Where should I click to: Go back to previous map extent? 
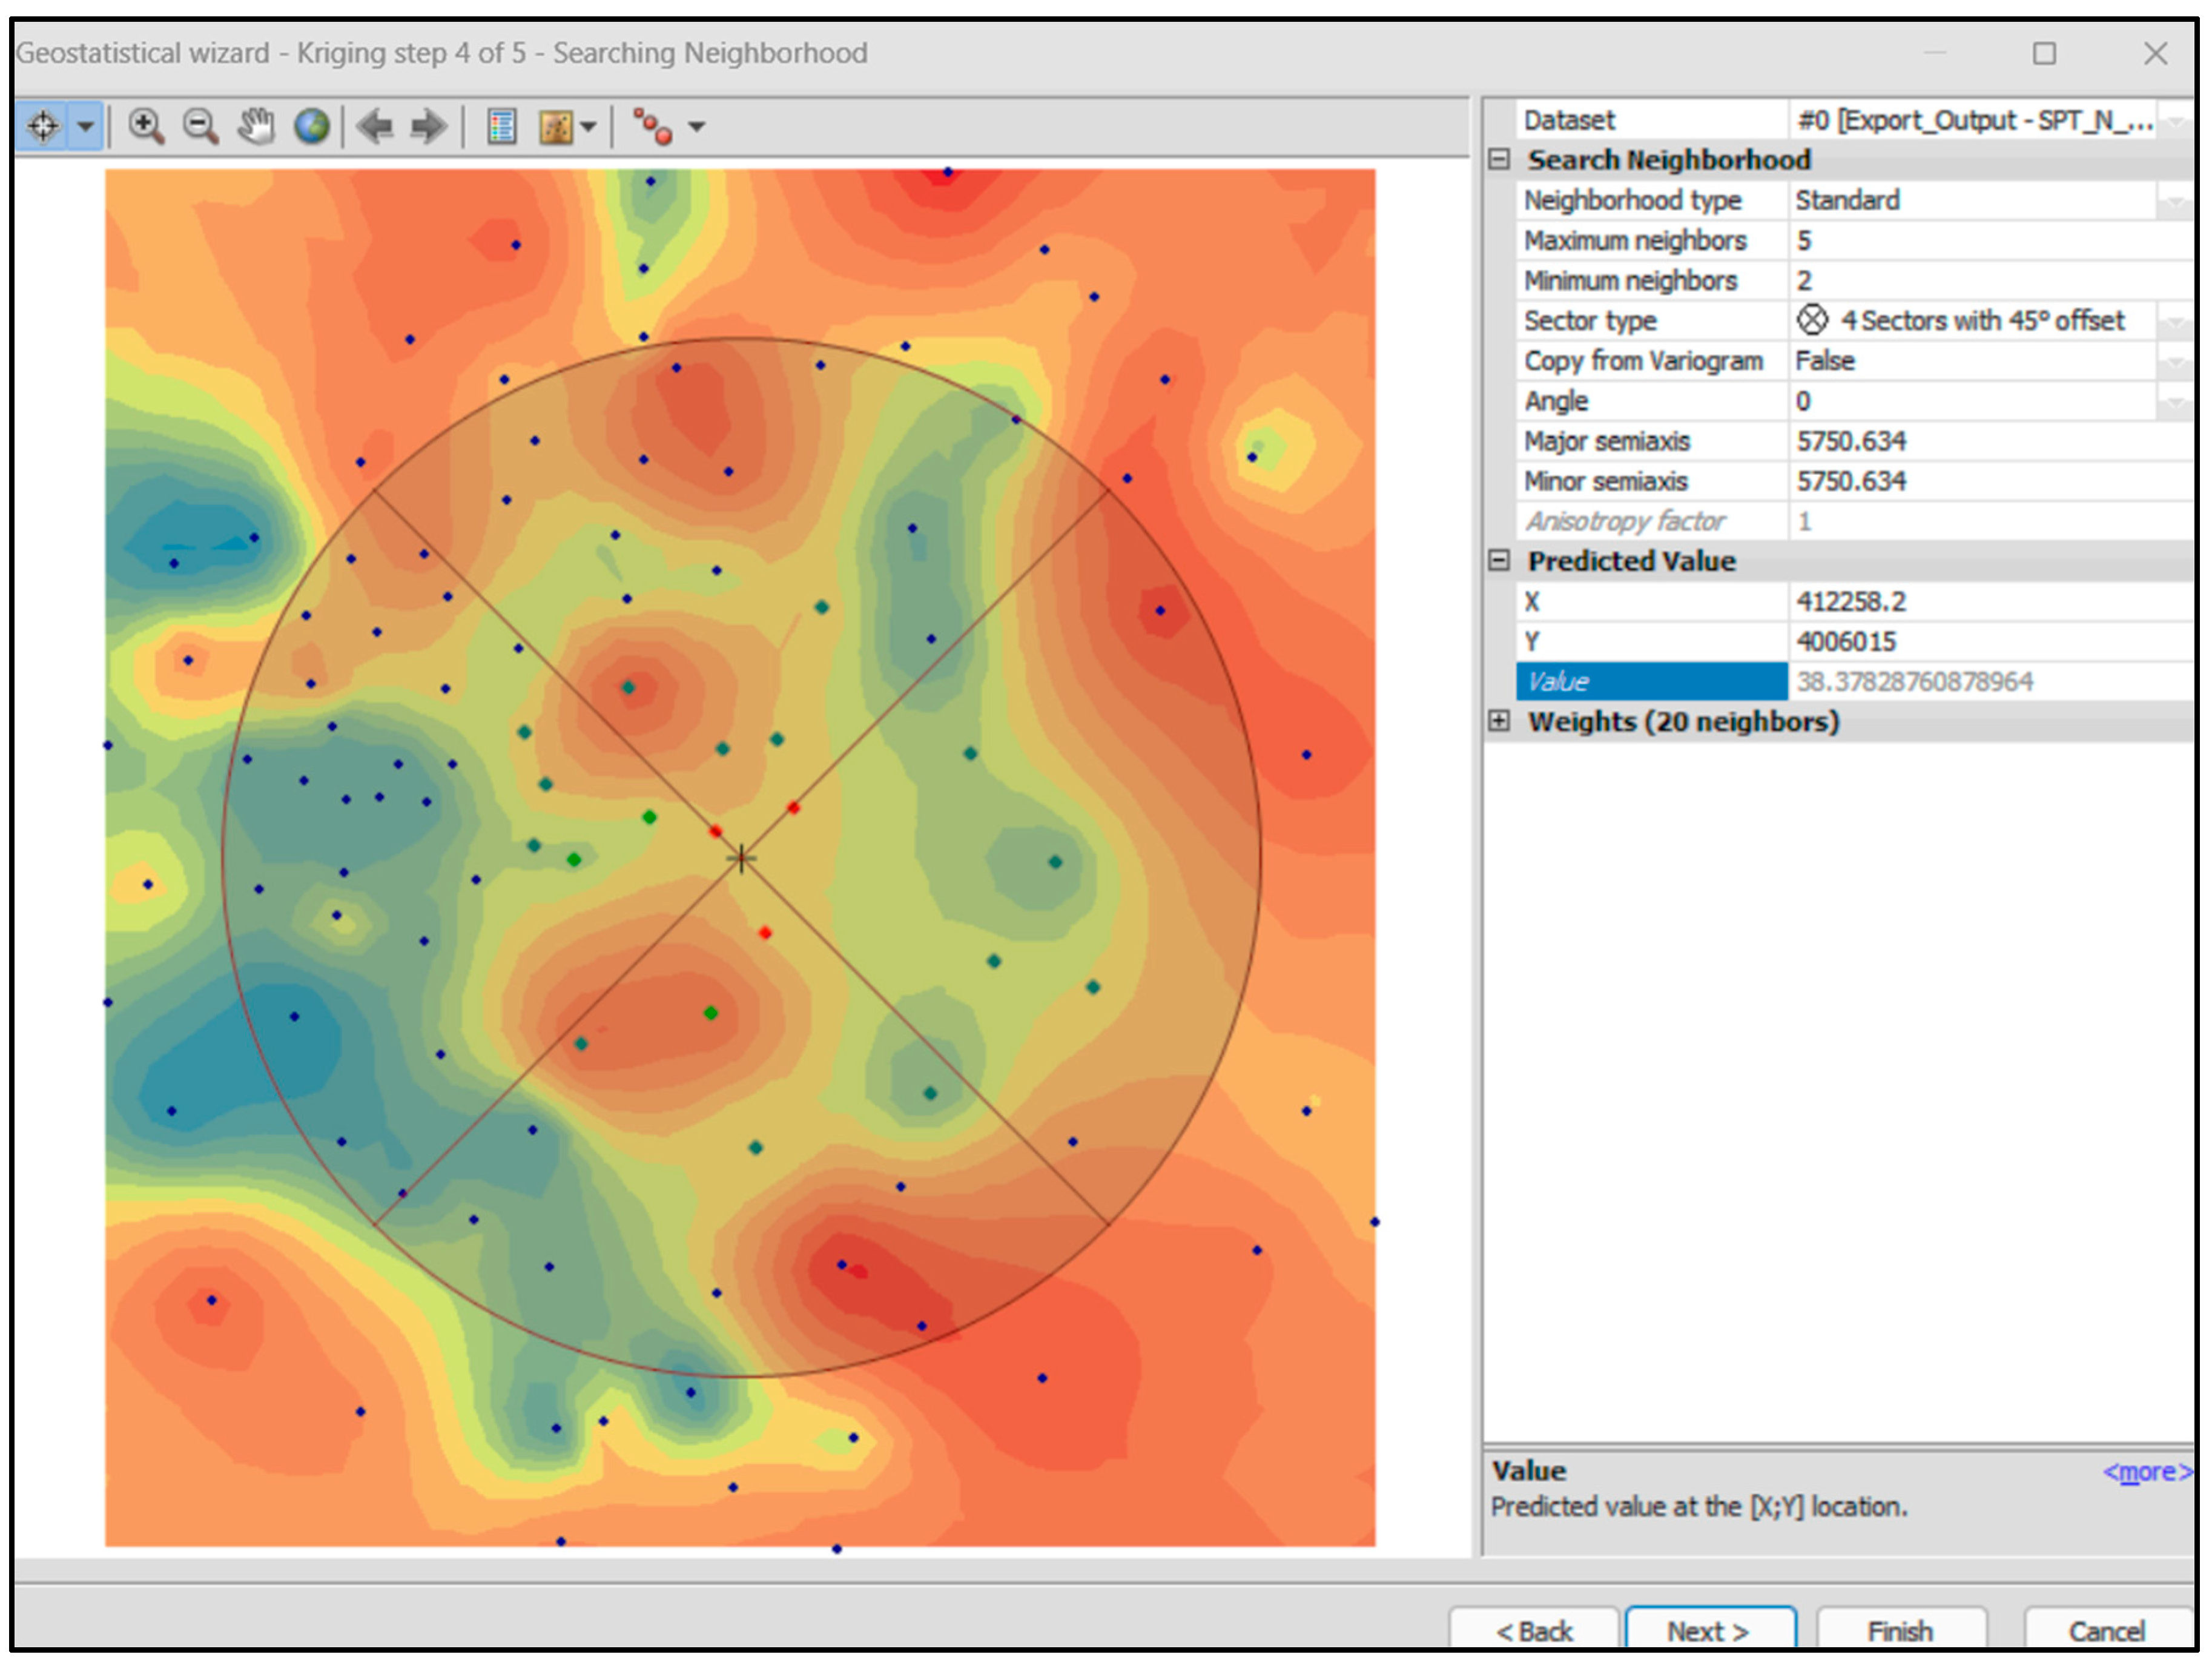[375, 127]
